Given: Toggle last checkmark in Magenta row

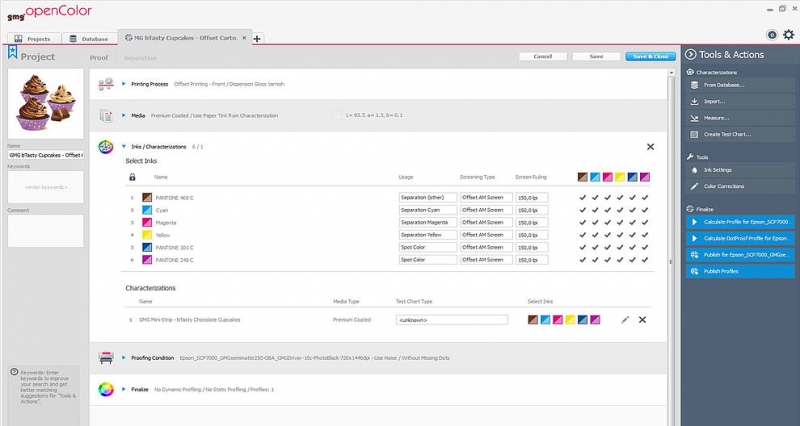Looking at the screenshot, I should point(645,222).
